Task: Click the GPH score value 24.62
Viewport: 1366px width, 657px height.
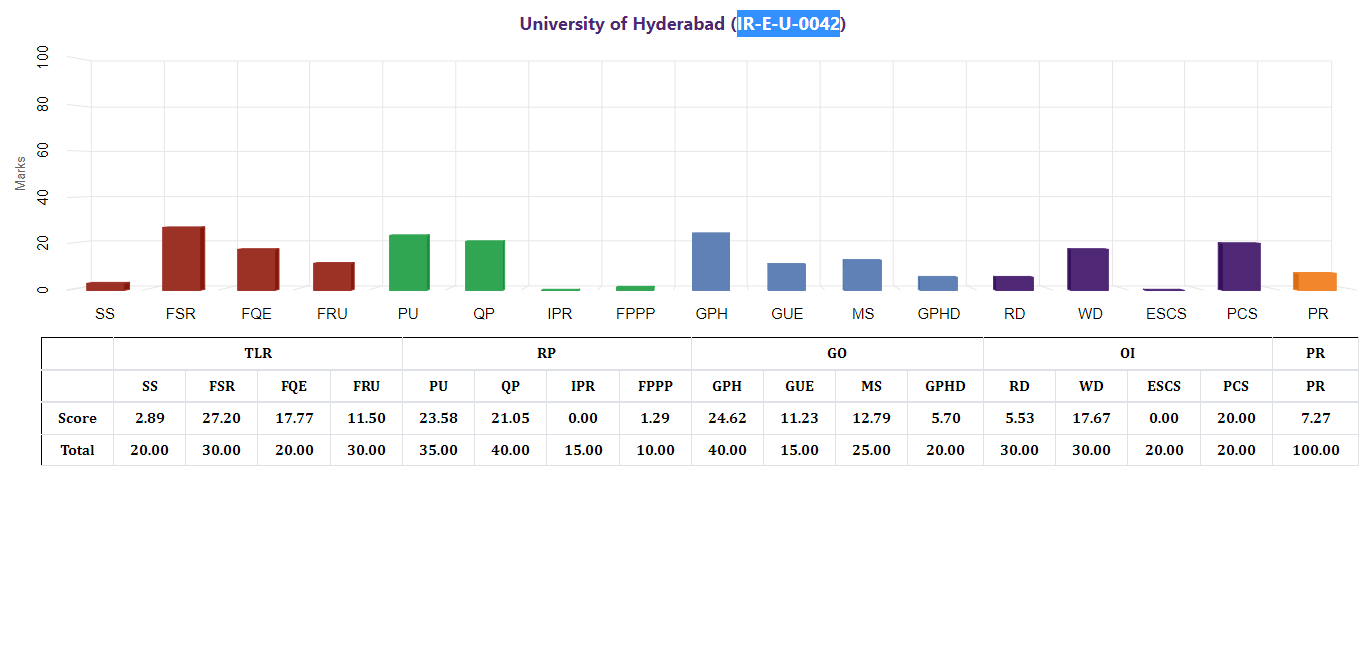Action: 727,418
